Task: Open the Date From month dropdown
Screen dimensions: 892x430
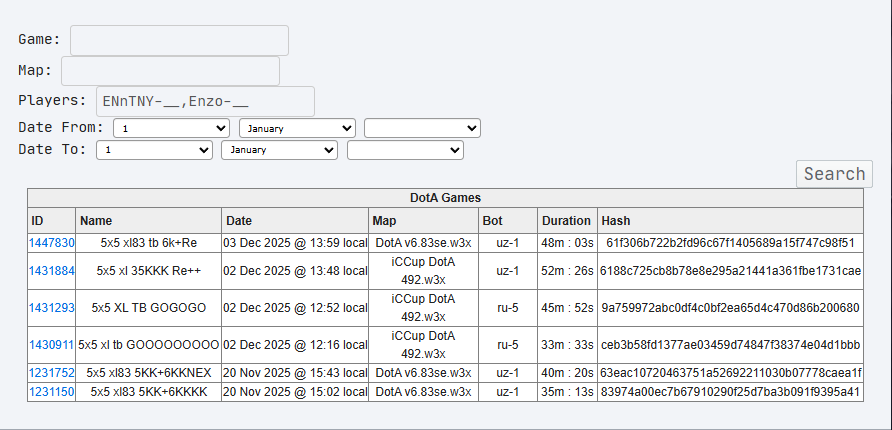Action: point(297,128)
